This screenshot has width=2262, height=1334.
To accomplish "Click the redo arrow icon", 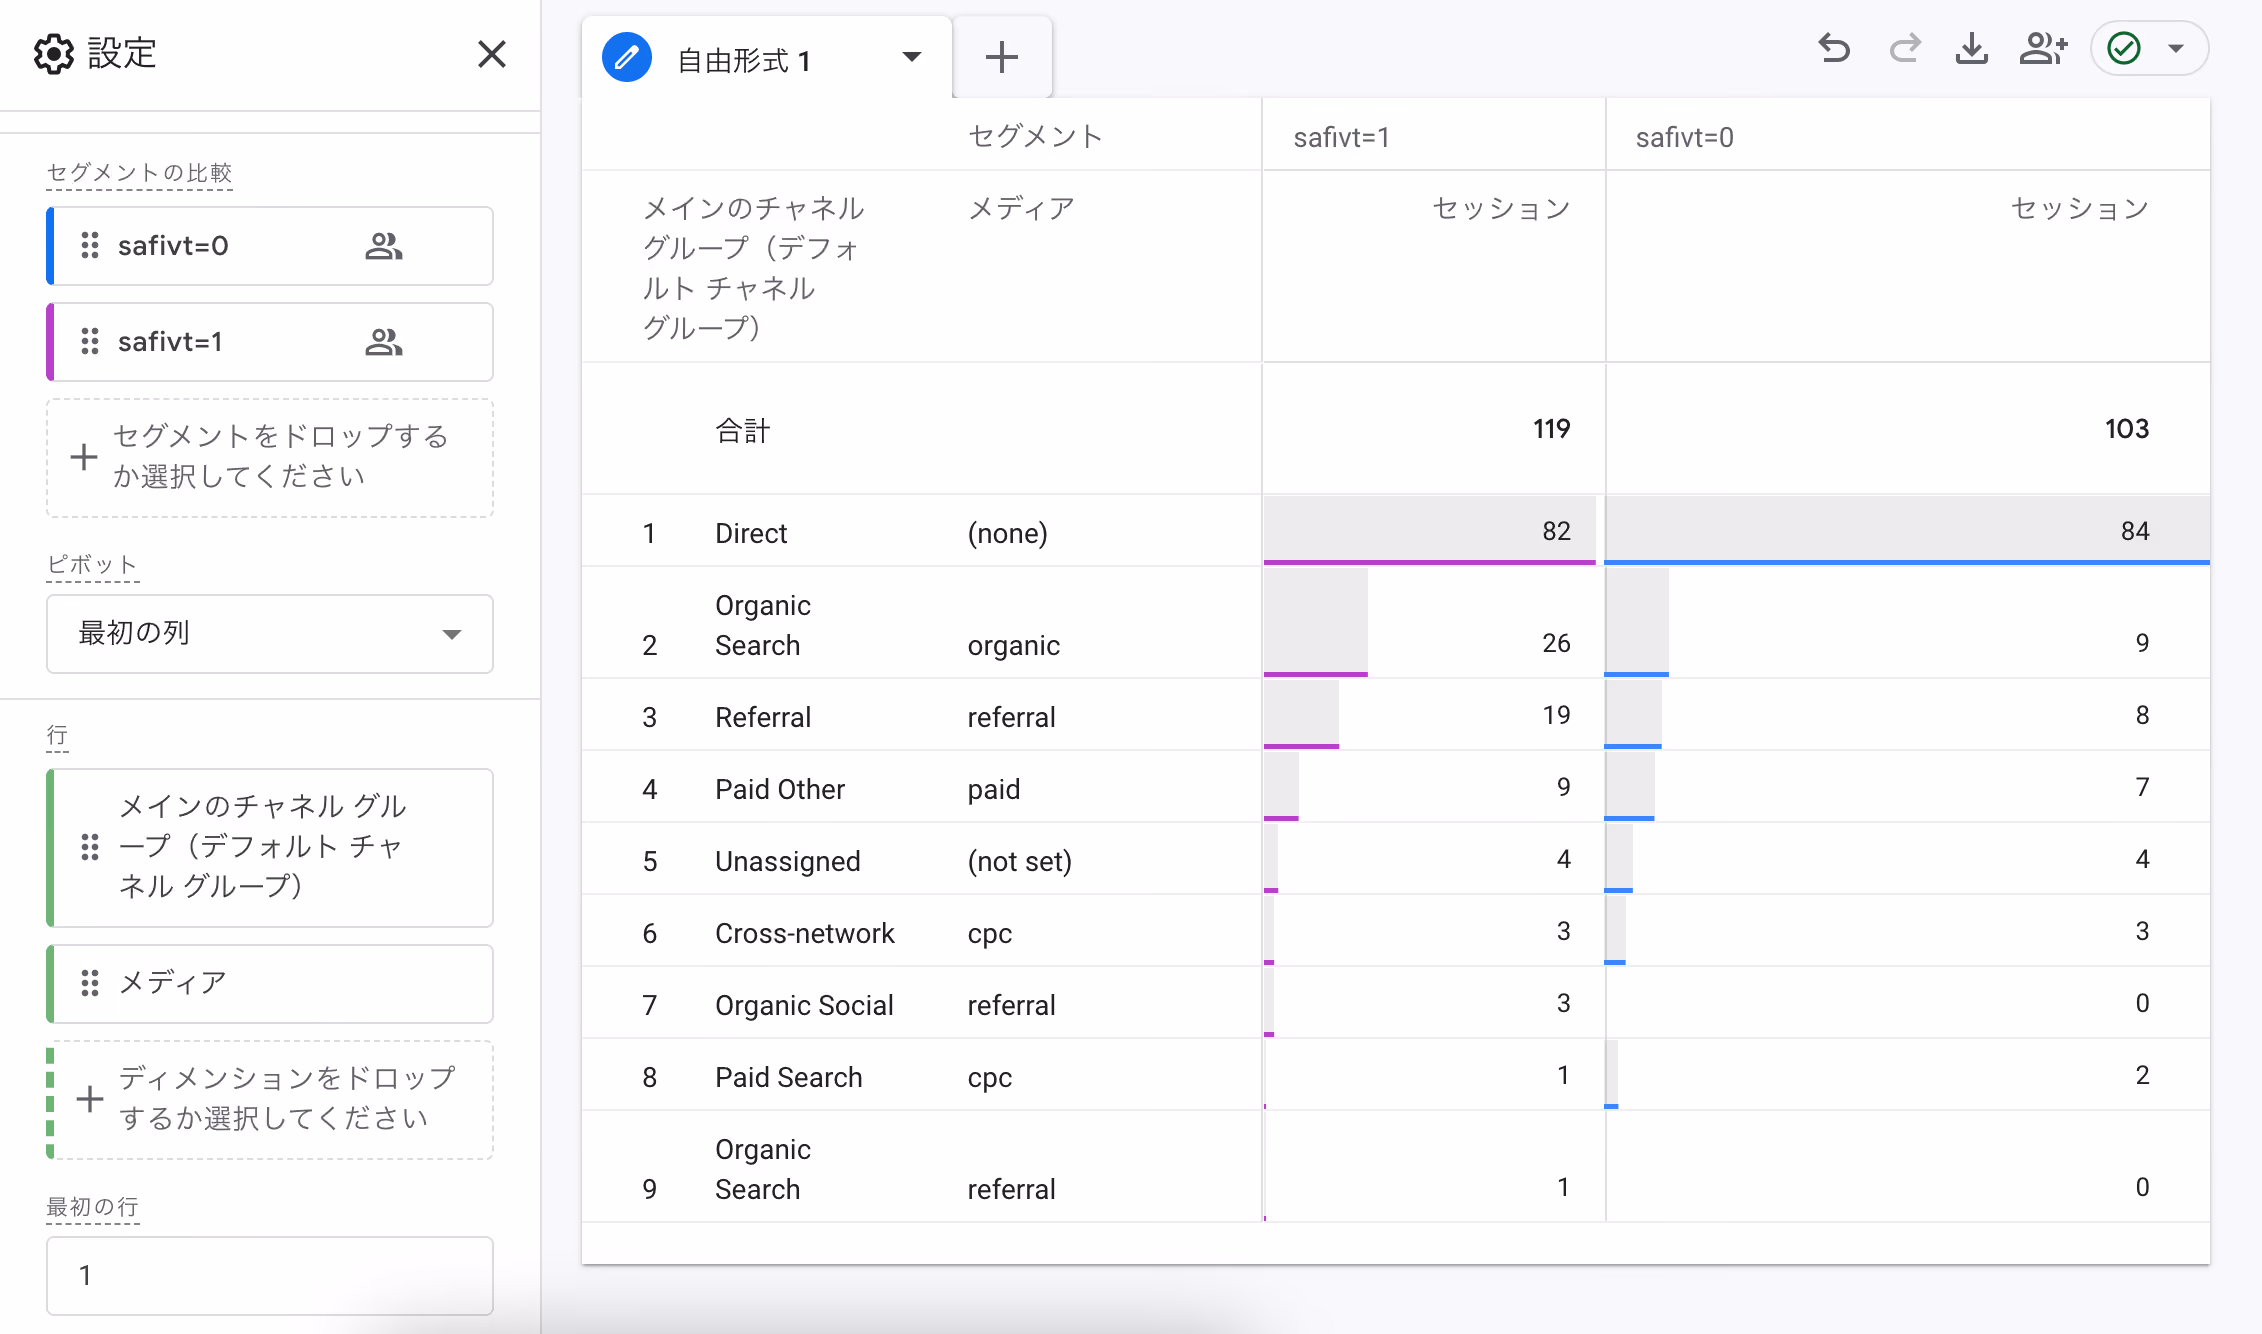I will 1904,48.
